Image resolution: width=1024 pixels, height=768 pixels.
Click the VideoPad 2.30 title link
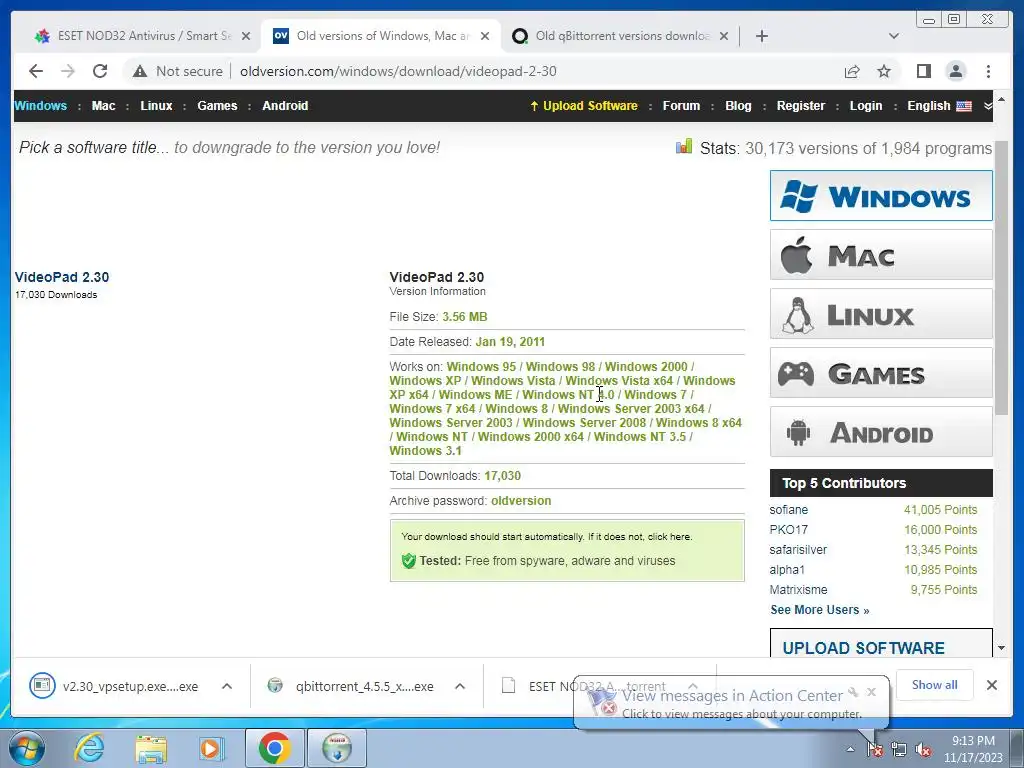click(62, 277)
